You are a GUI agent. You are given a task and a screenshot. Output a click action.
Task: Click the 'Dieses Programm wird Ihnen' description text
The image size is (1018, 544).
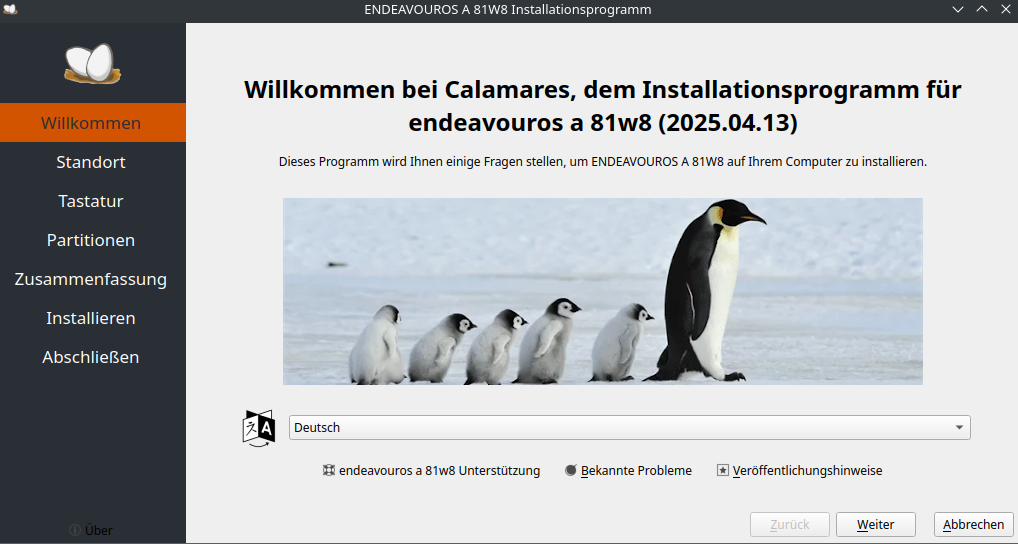point(602,162)
